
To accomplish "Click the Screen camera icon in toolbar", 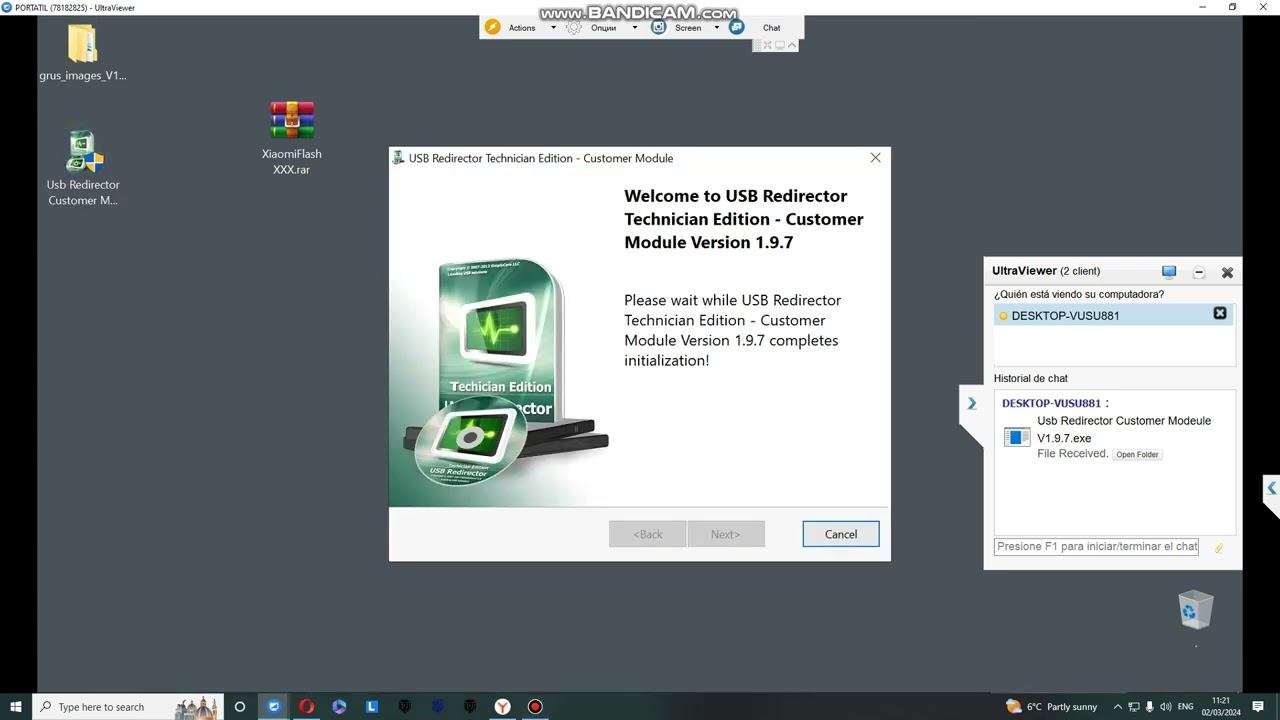I will 658,27.
